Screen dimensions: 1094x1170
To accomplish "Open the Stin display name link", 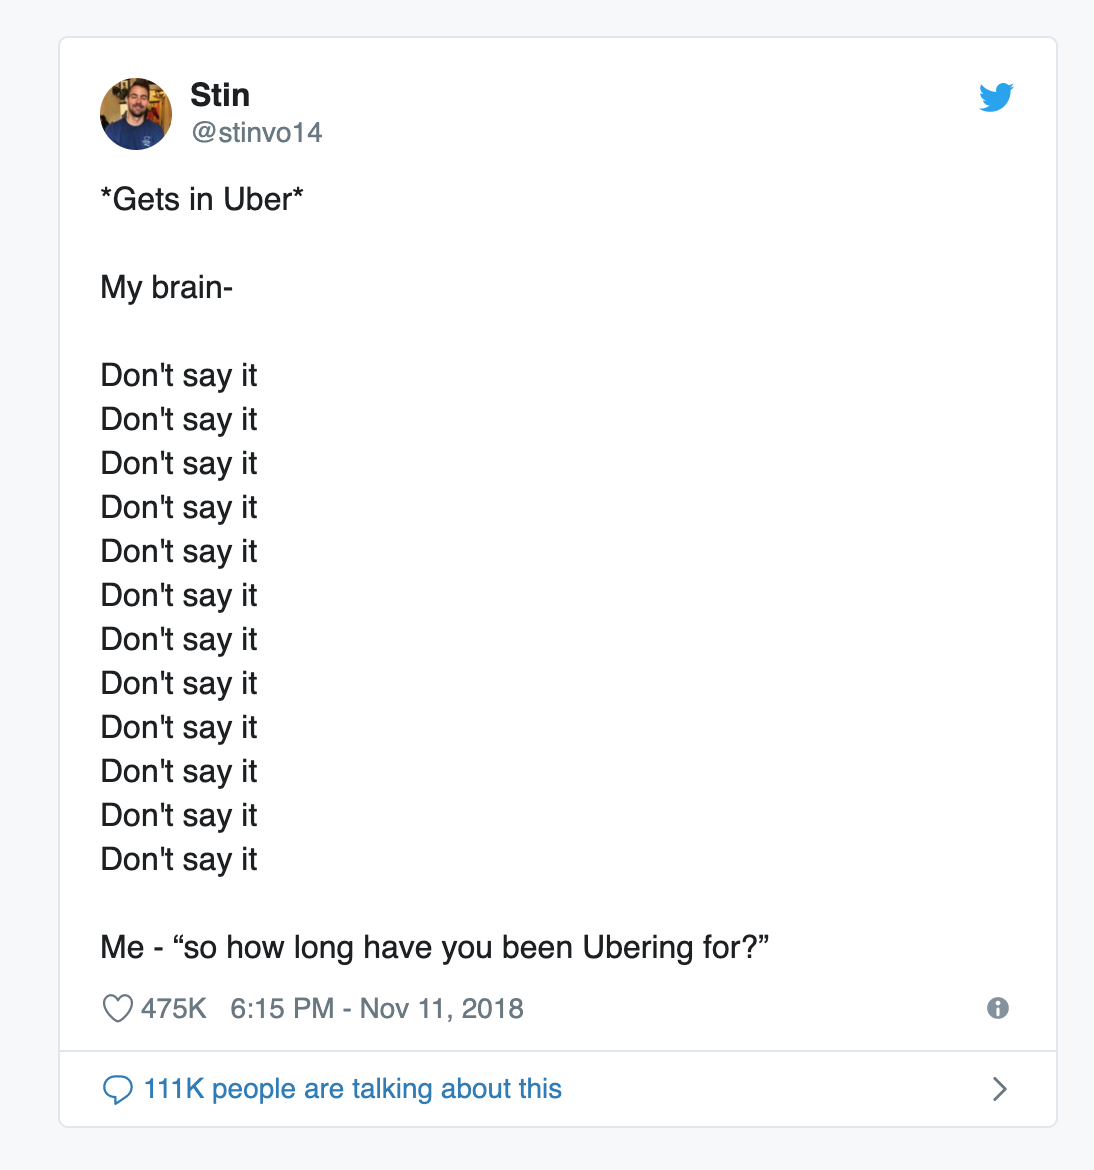I will coord(219,95).
